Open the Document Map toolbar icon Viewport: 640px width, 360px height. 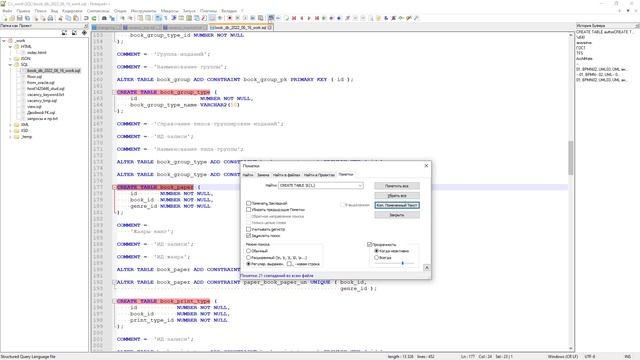coord(189,18)
